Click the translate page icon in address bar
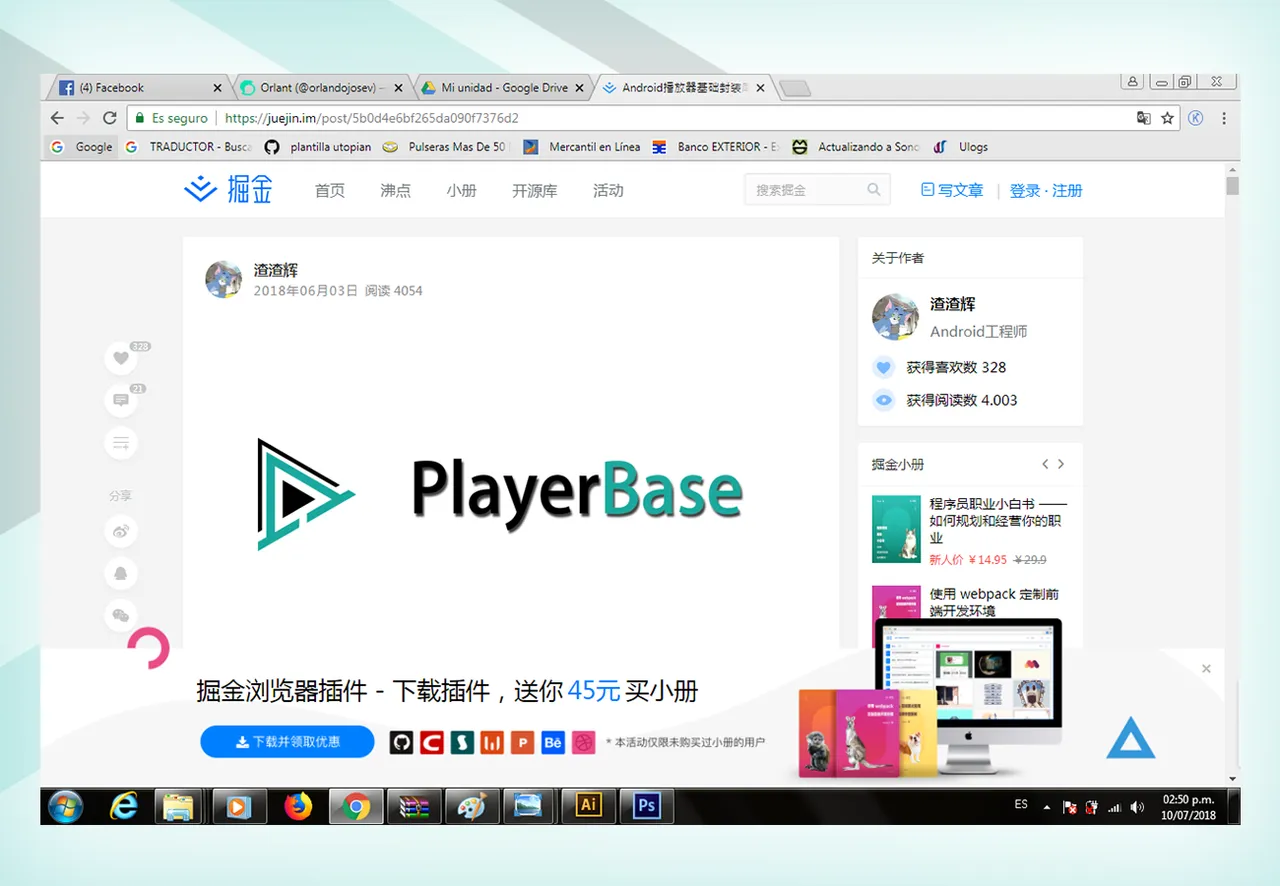Image resolution: width=1280 pixels, height=886 pixels. pos(1144,118)
